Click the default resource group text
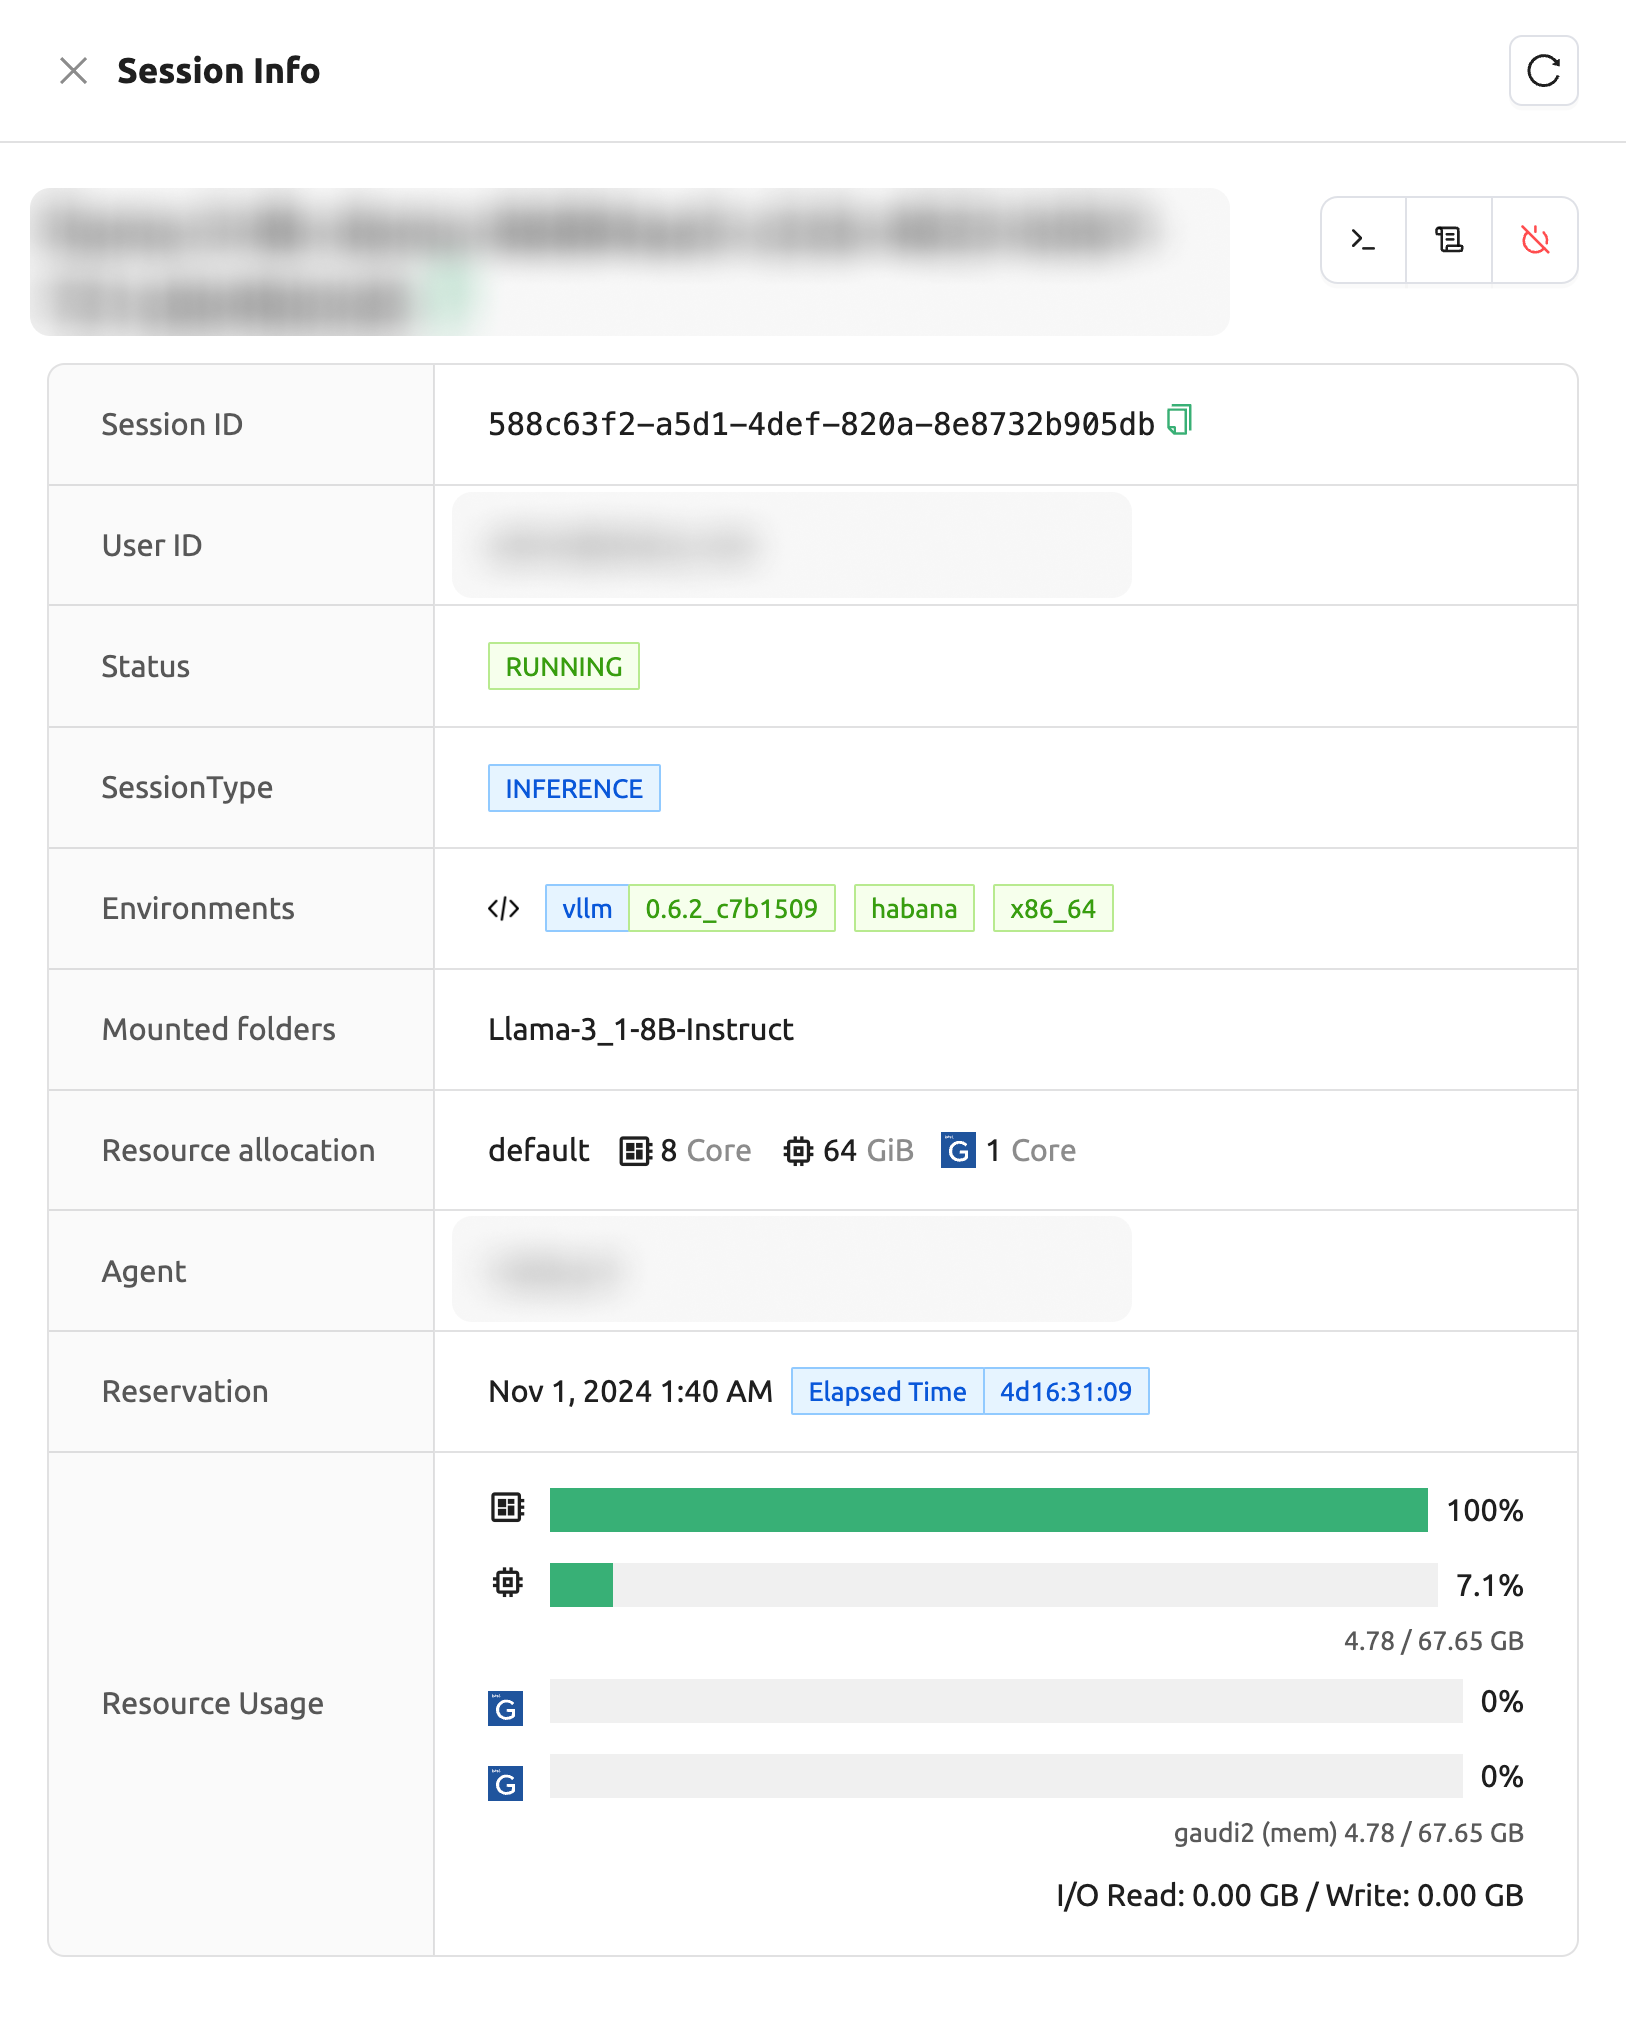Screen dimensions: 1626x2032 click(539, 1150)
